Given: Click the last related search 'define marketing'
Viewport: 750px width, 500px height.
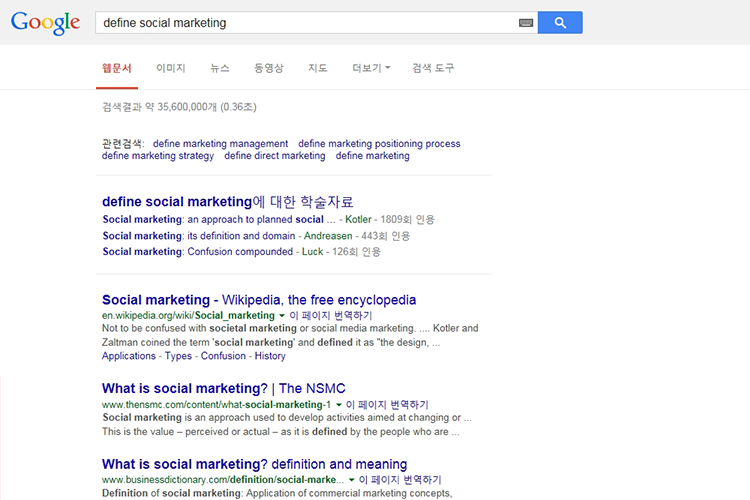Looking at the screenshot, I should pyautogui.click(x=373, y=156).
